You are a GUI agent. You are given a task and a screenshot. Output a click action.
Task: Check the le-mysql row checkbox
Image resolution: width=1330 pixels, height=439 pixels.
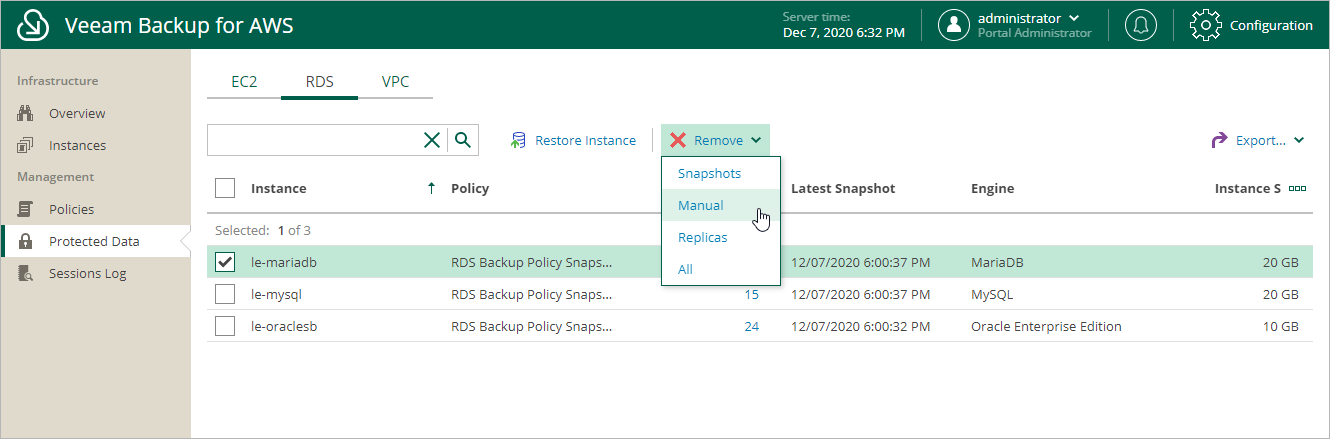tap(225, 295)
